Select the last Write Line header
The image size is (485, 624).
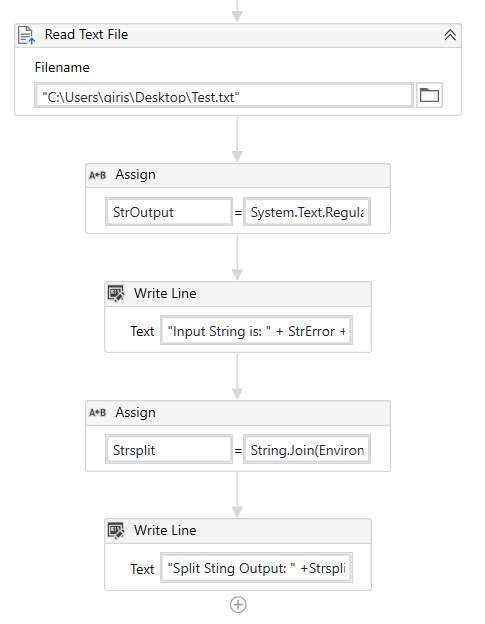(238, 531)
